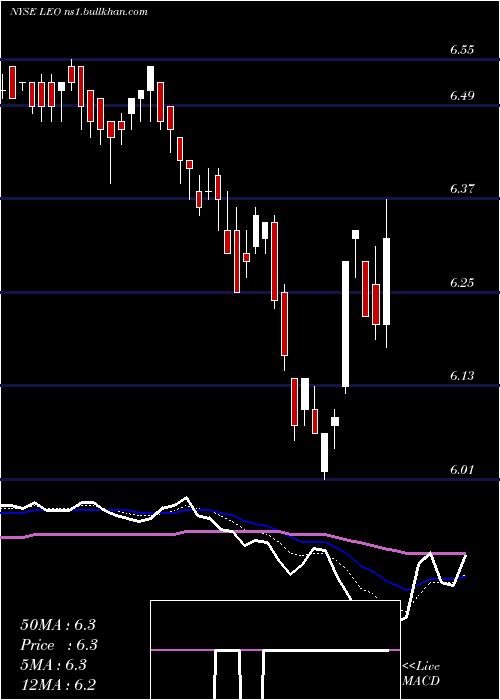
Task: Click the Price : 6.3 readout
Action: pos(59,645)
